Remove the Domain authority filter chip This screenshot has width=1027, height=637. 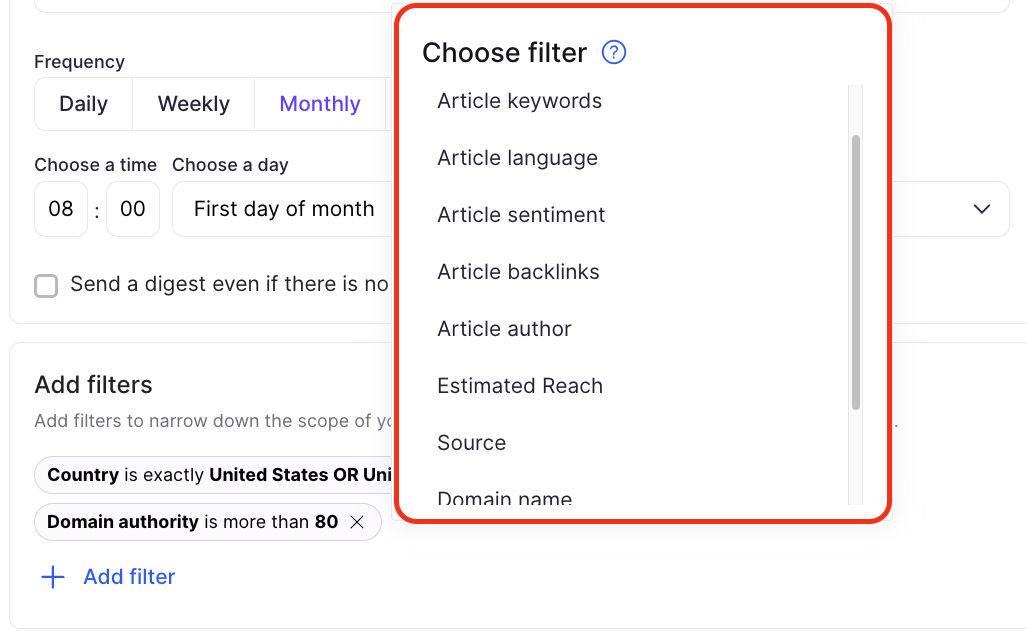[x=357, y=522]
